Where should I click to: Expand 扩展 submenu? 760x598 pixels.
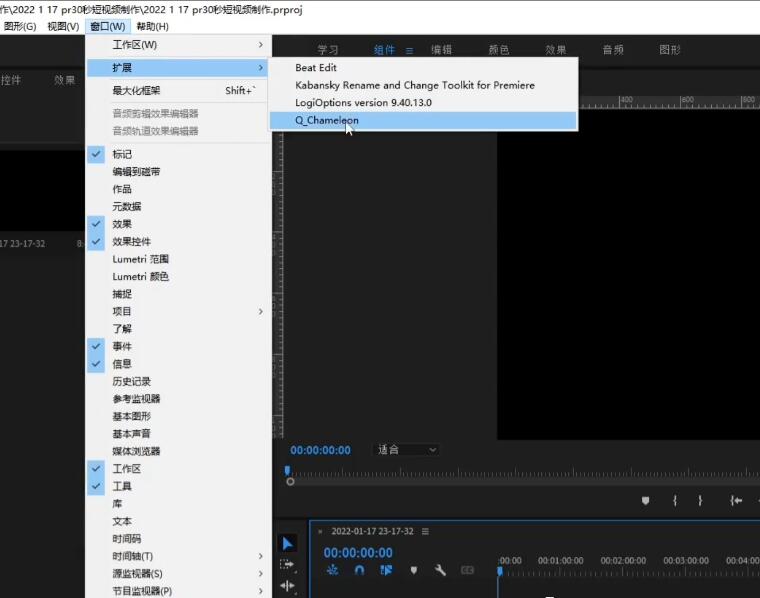(178, 67)
